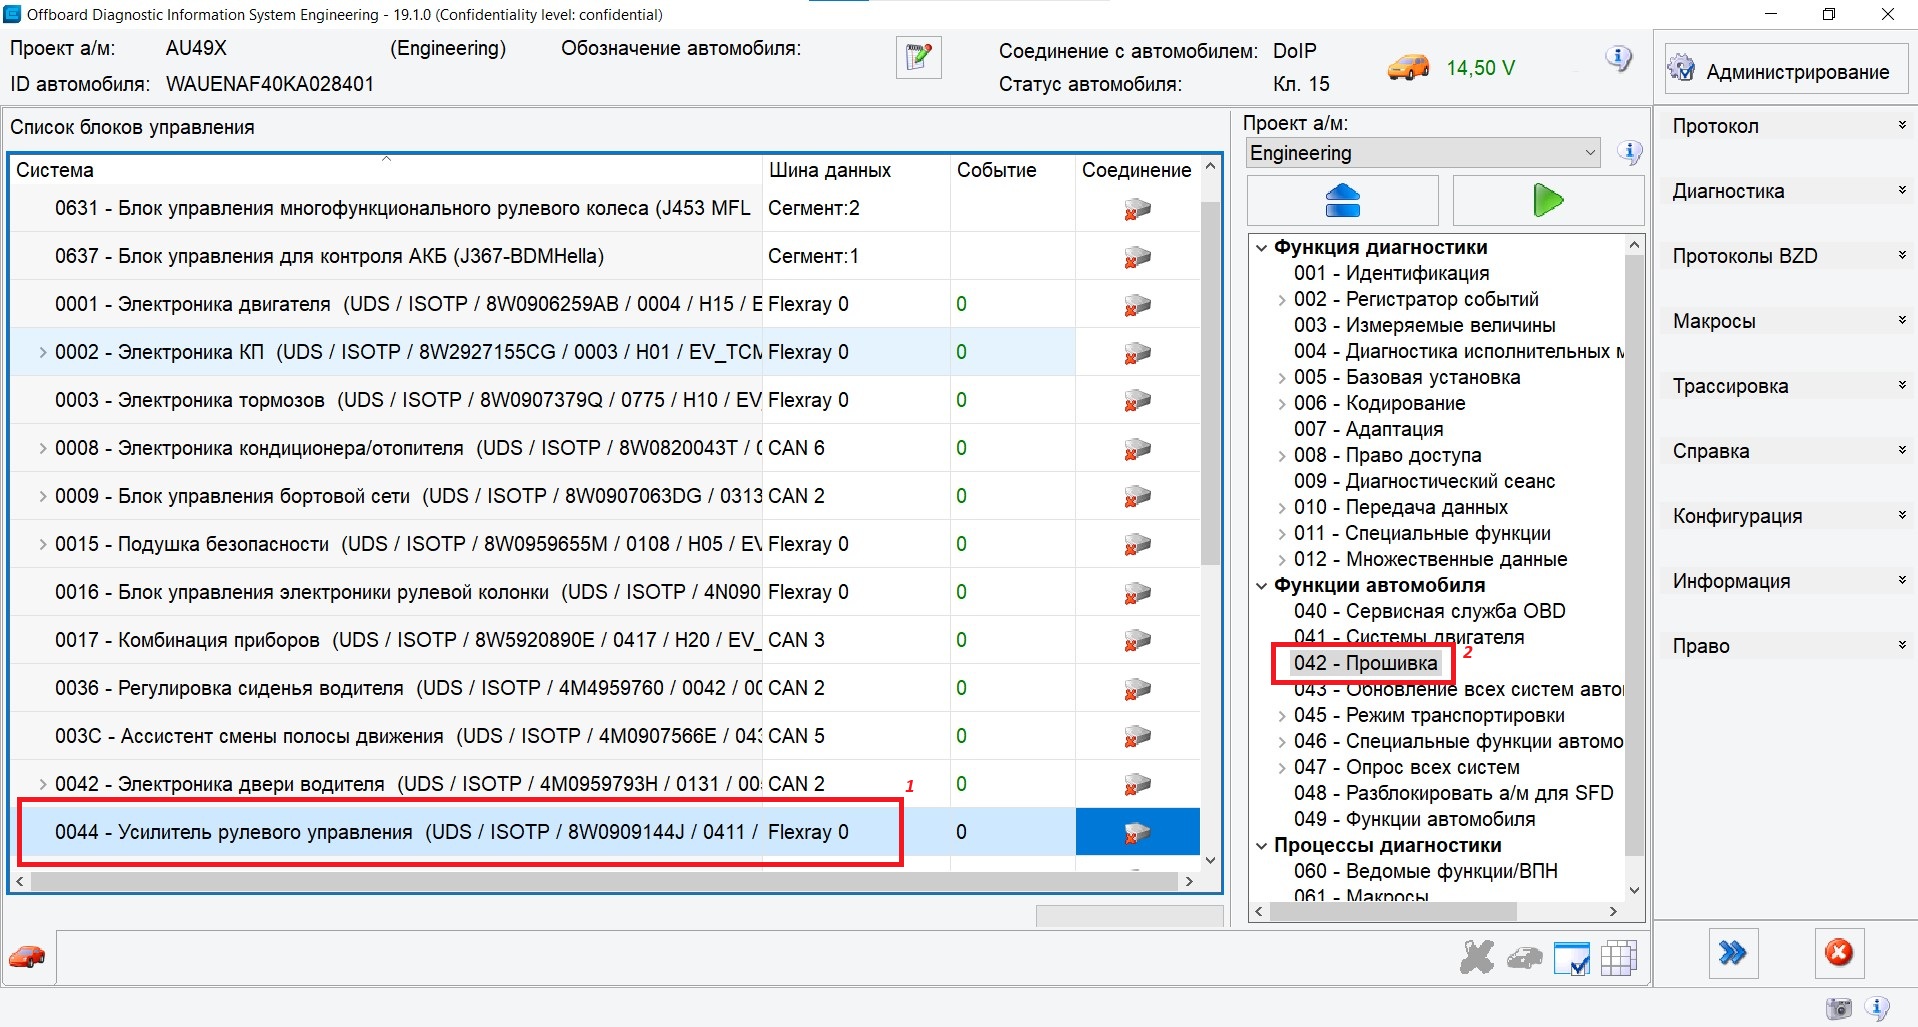Open the info icon next to voltage
This screenshot has width=1918, height=1027.
(1618, 59)
